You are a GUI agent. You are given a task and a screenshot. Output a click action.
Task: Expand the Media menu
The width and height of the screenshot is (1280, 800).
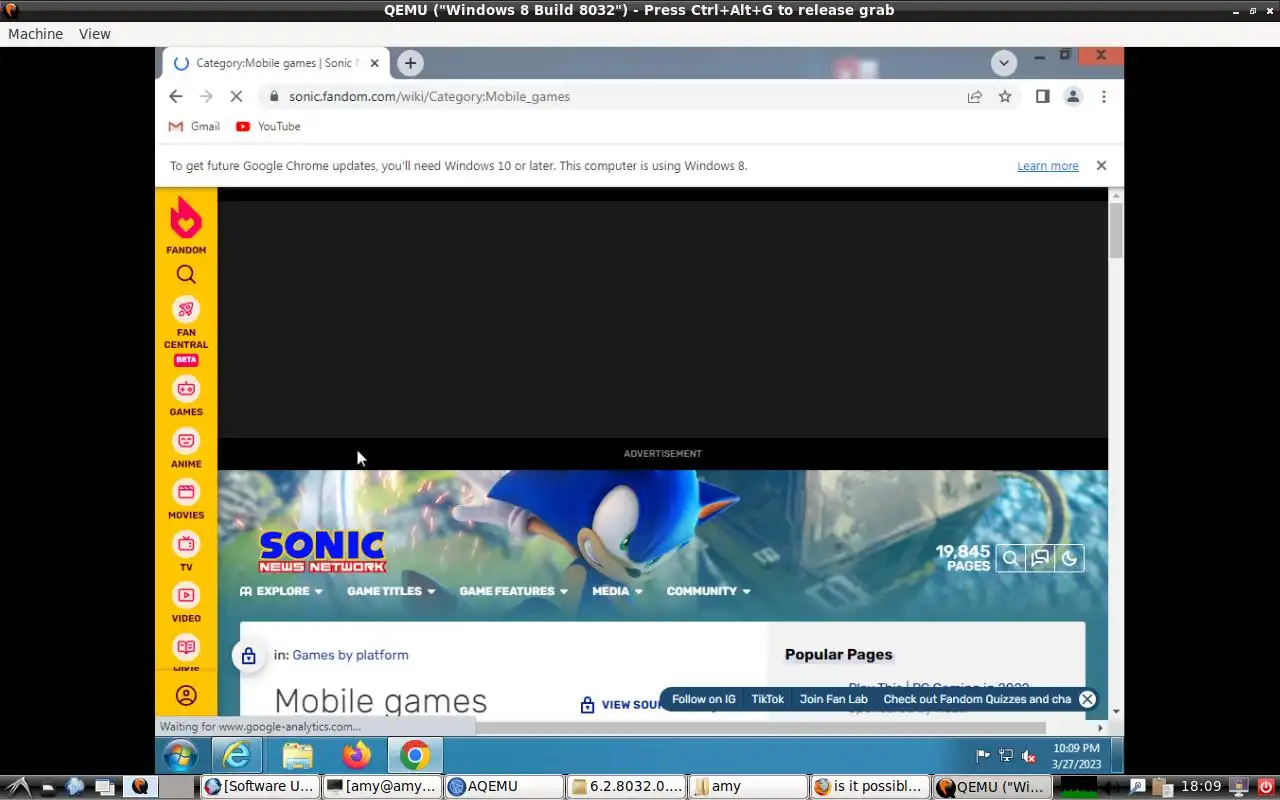coord(616,591)
